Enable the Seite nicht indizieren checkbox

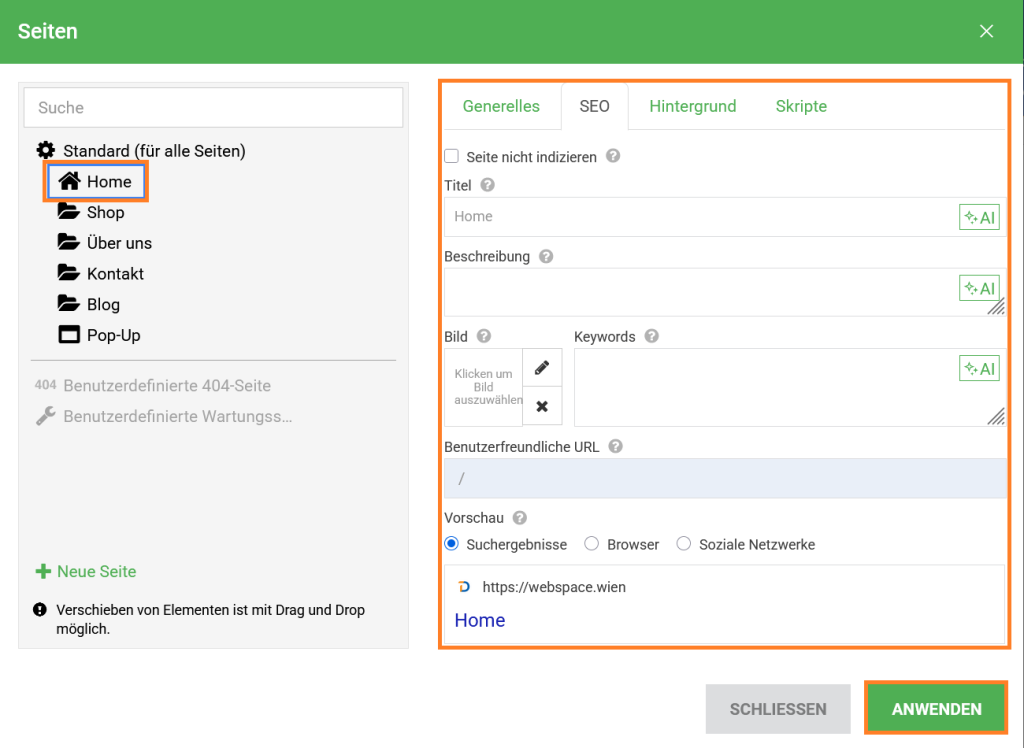452,157
